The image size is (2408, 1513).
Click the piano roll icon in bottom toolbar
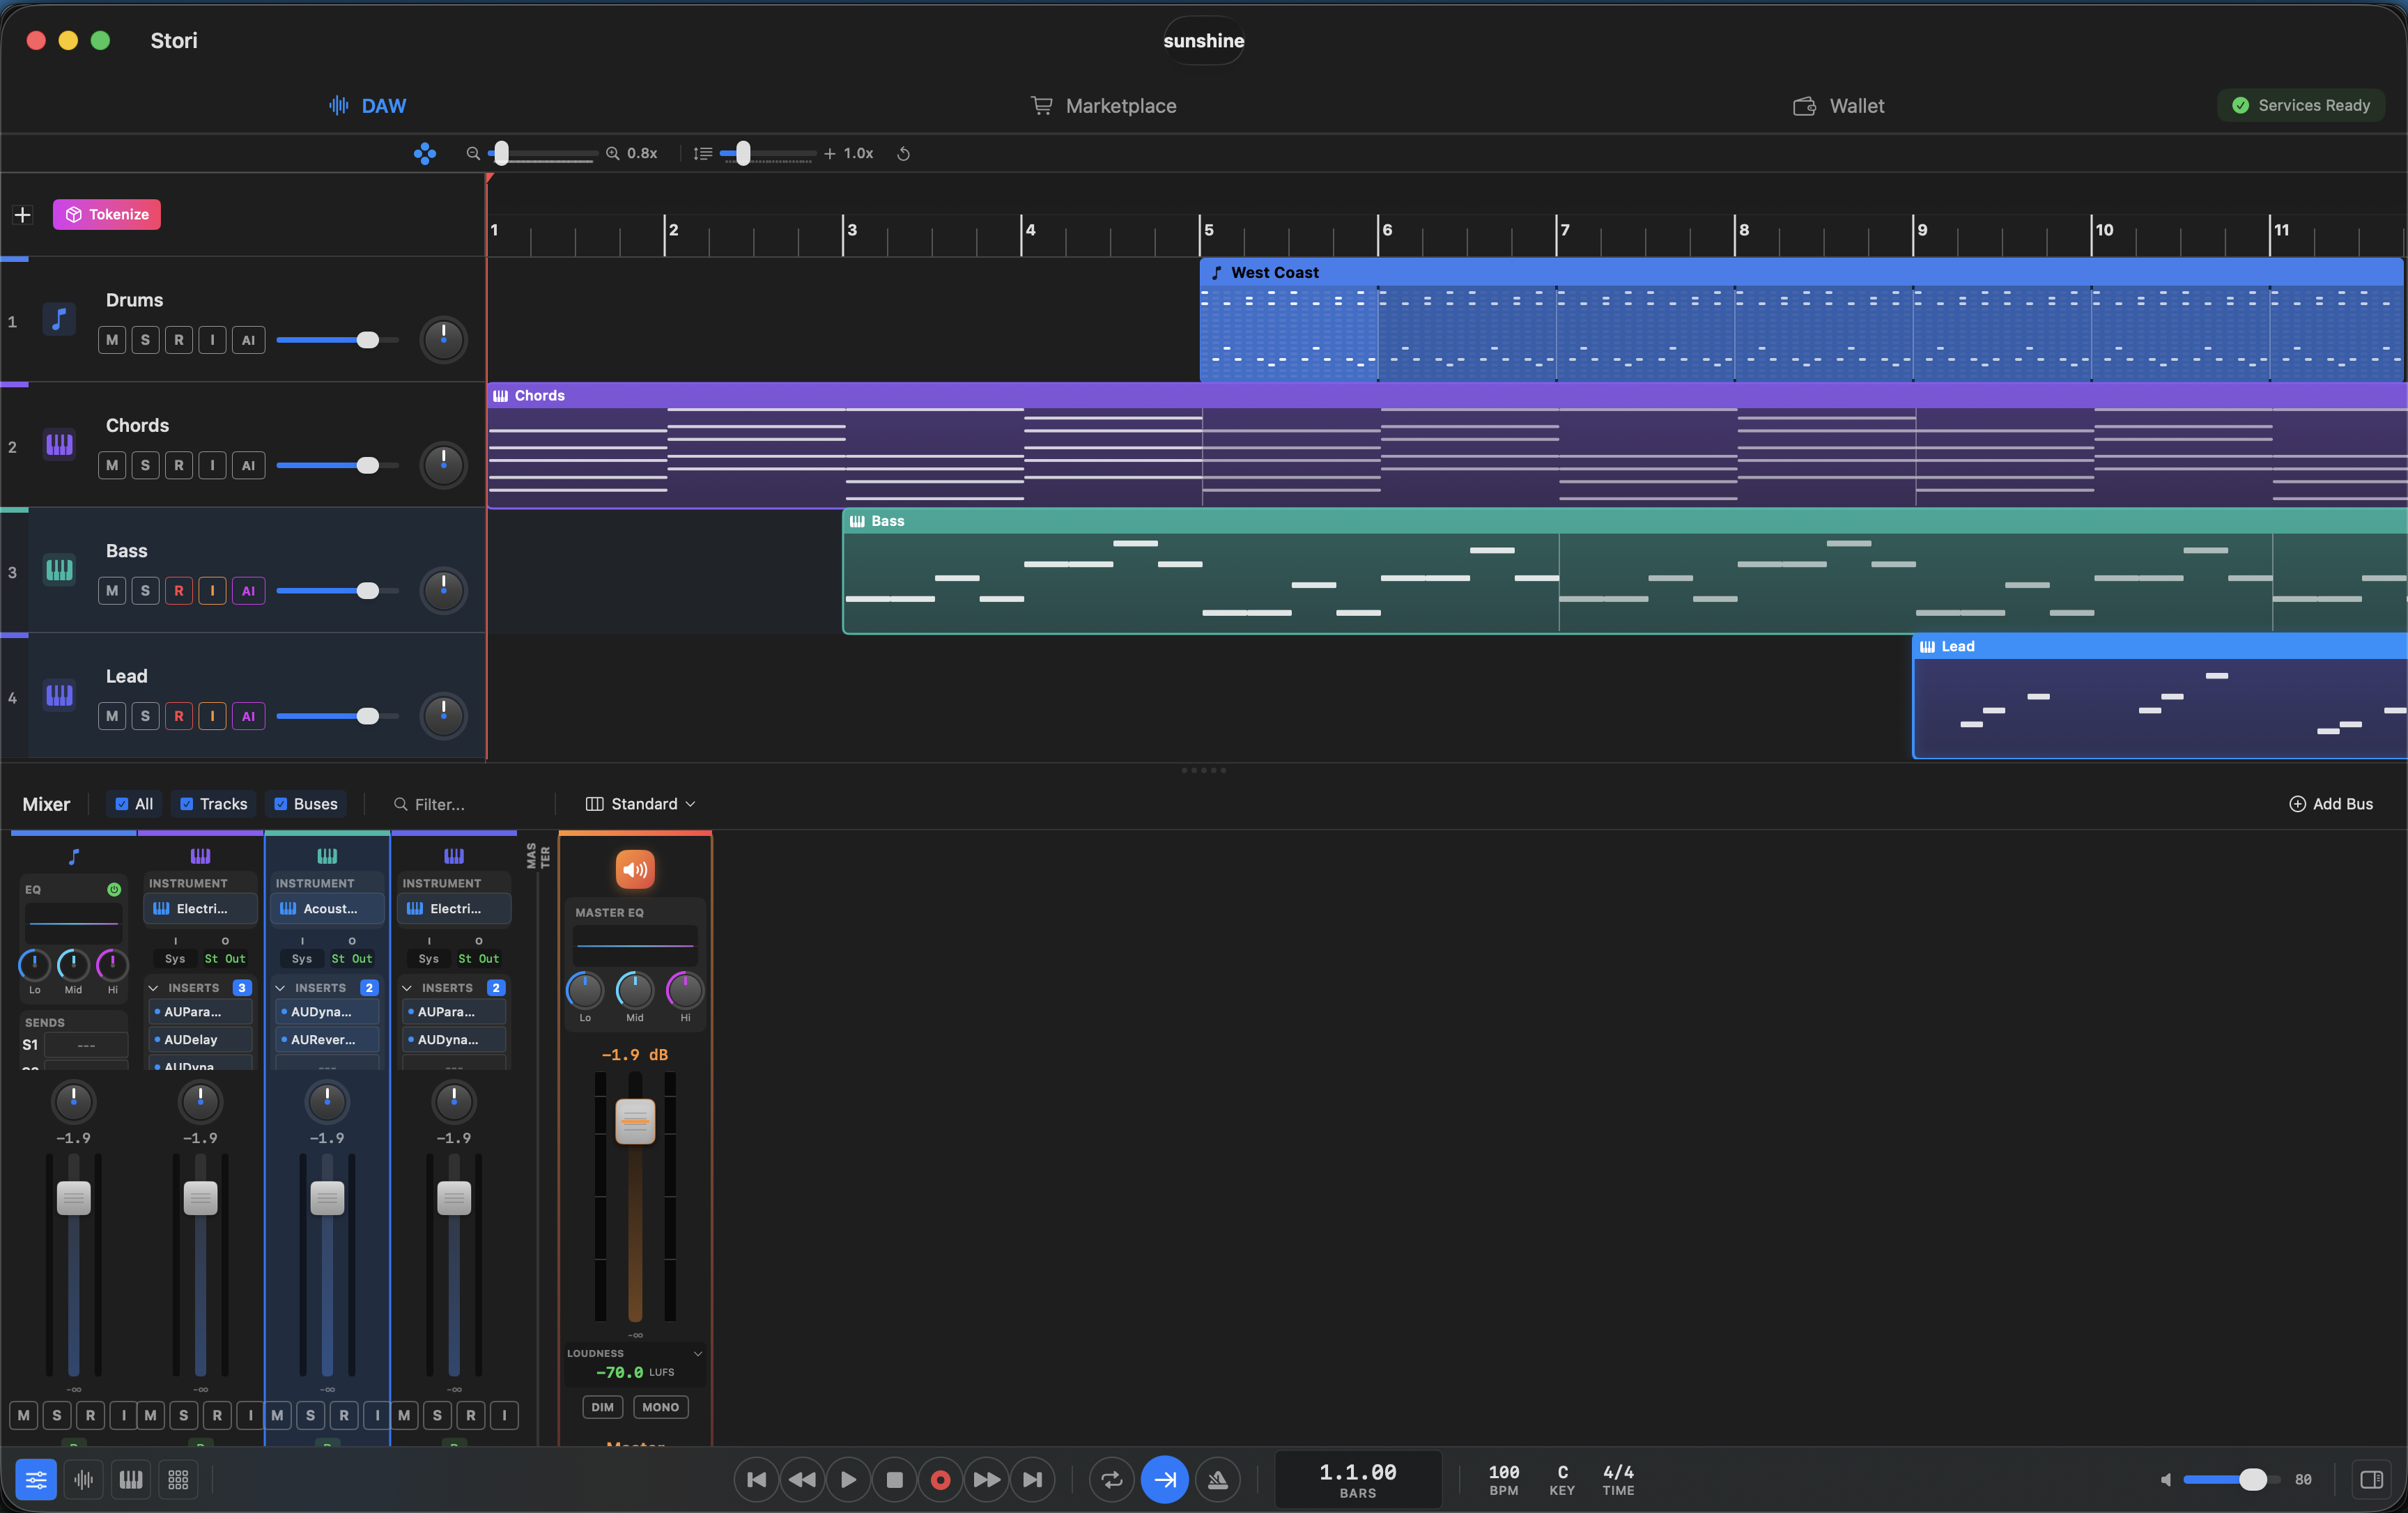[130, 1480]
